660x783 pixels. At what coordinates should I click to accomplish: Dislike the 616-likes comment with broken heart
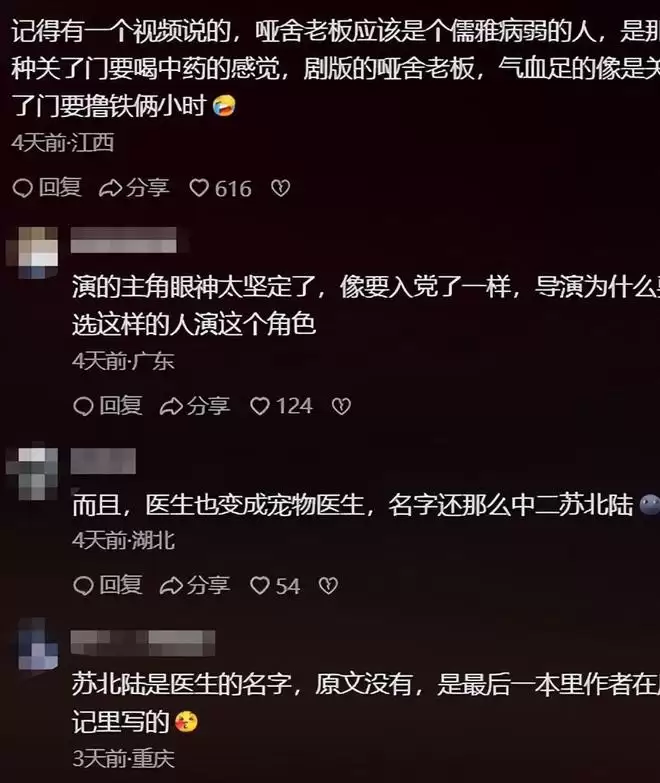click(x=280, y=188)
